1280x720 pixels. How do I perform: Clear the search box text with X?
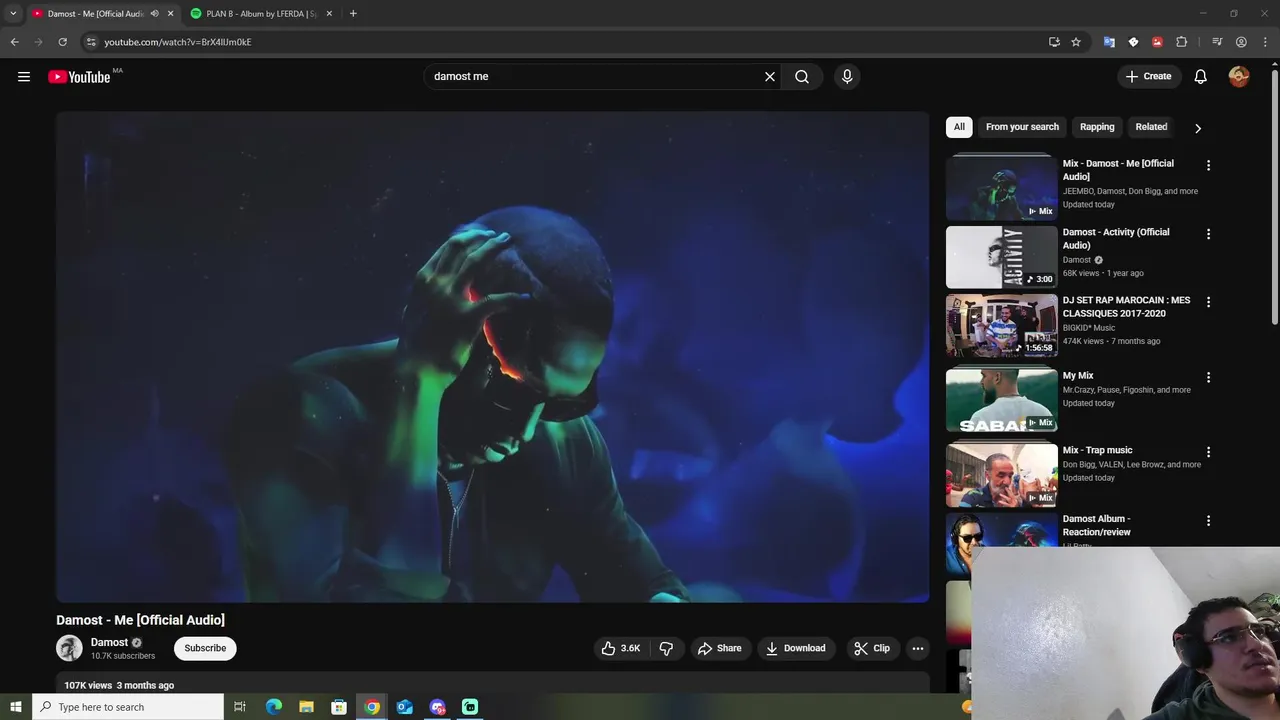[x=770, y=76]
